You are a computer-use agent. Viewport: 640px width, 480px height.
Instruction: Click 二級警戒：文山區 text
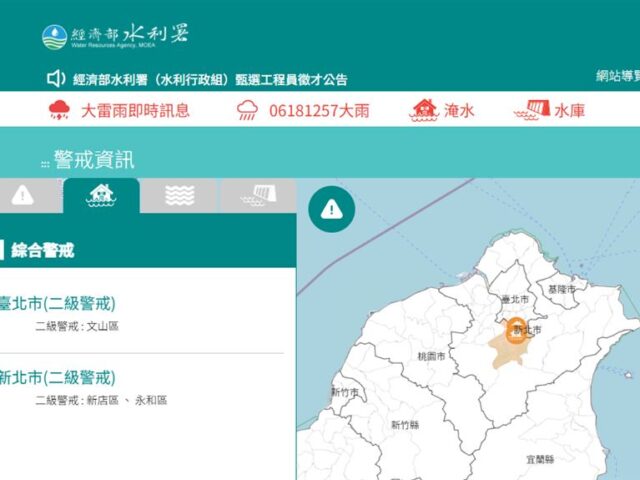tap(77, 326)
